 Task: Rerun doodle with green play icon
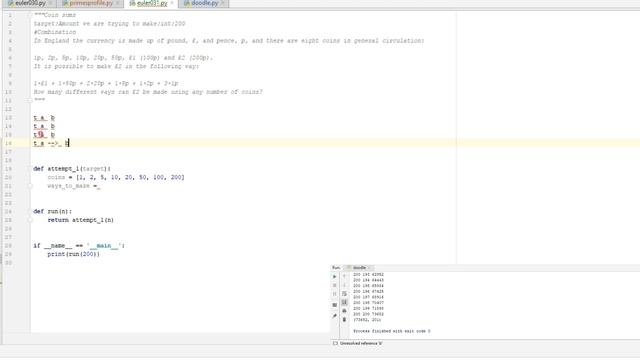click(x=335, y=277)
